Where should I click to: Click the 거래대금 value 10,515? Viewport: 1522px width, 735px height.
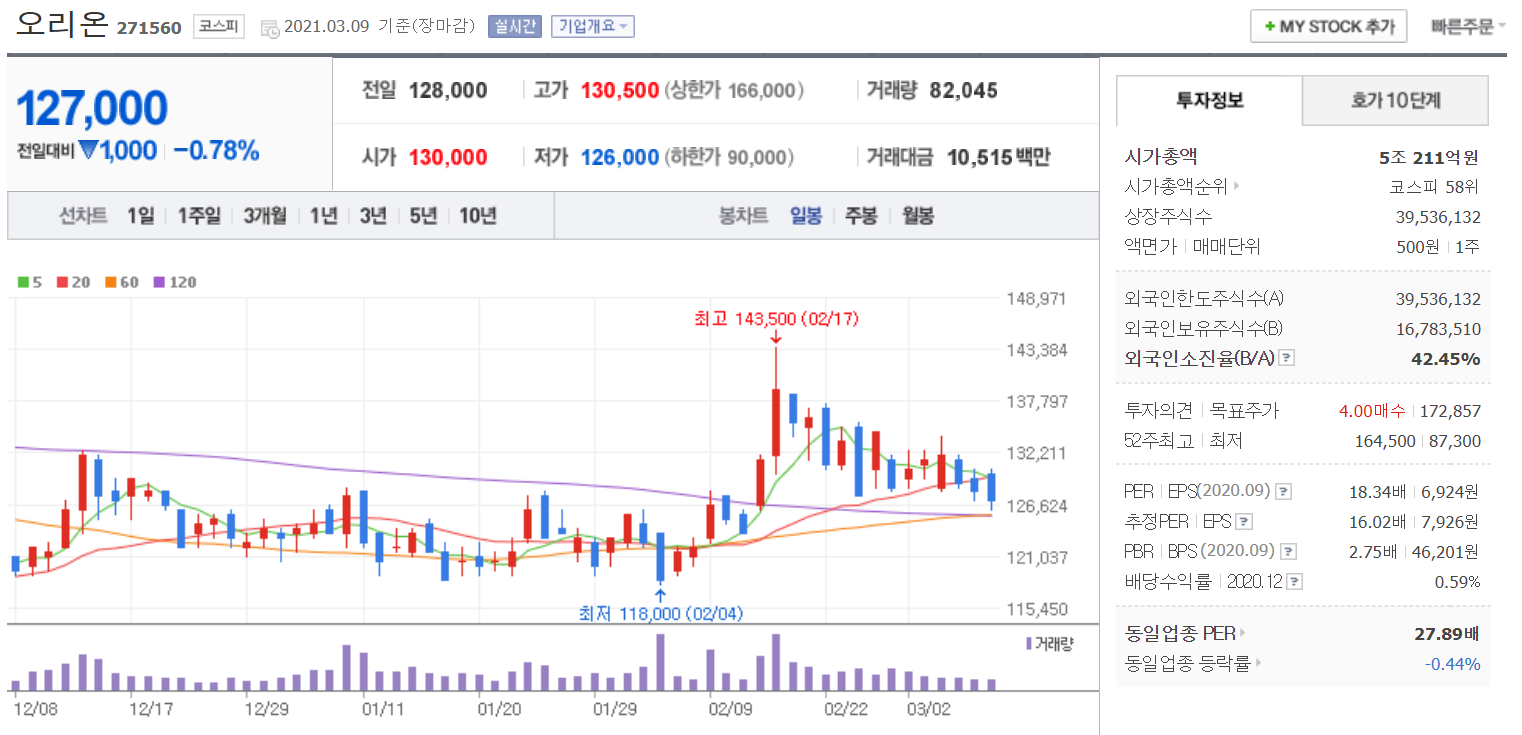pos(978,157)
